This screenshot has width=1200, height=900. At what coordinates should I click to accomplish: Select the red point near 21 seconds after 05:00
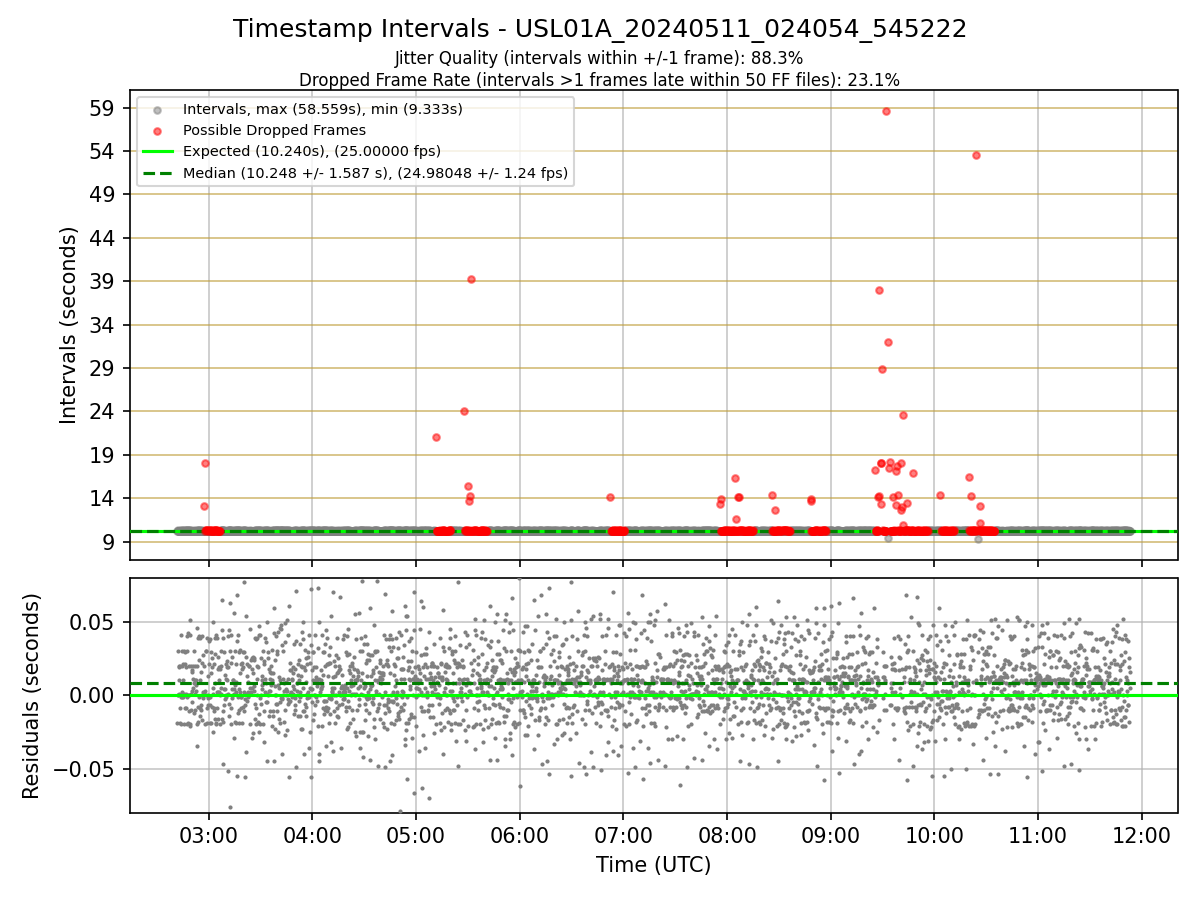(x=436, y=437)
